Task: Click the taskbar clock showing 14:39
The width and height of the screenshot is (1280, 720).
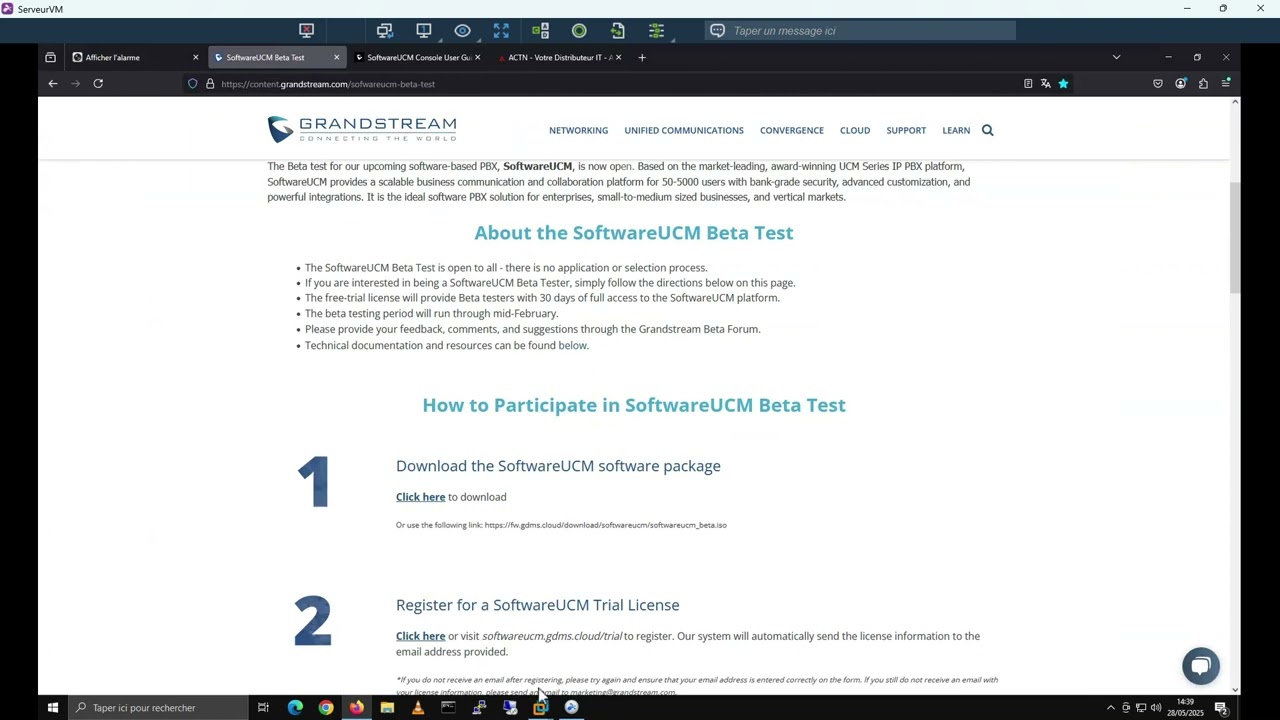Action: (x=1185, y=708)
